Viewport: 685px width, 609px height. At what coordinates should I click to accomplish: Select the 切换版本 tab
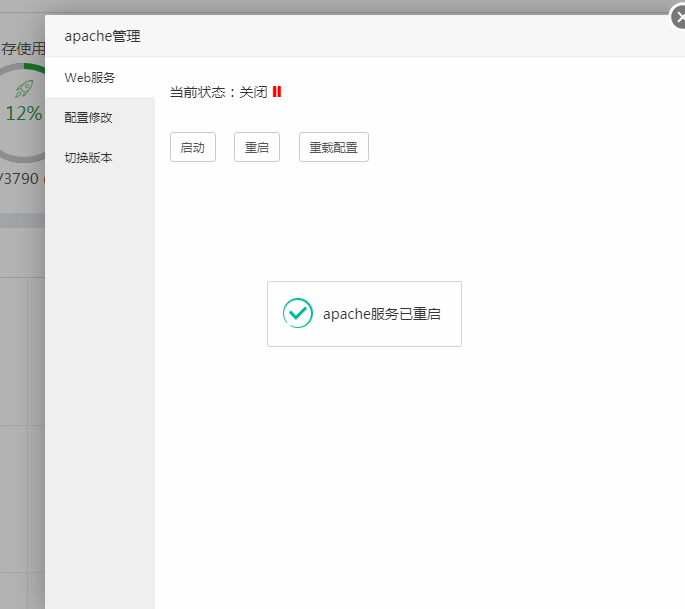[x=100, y=157]
